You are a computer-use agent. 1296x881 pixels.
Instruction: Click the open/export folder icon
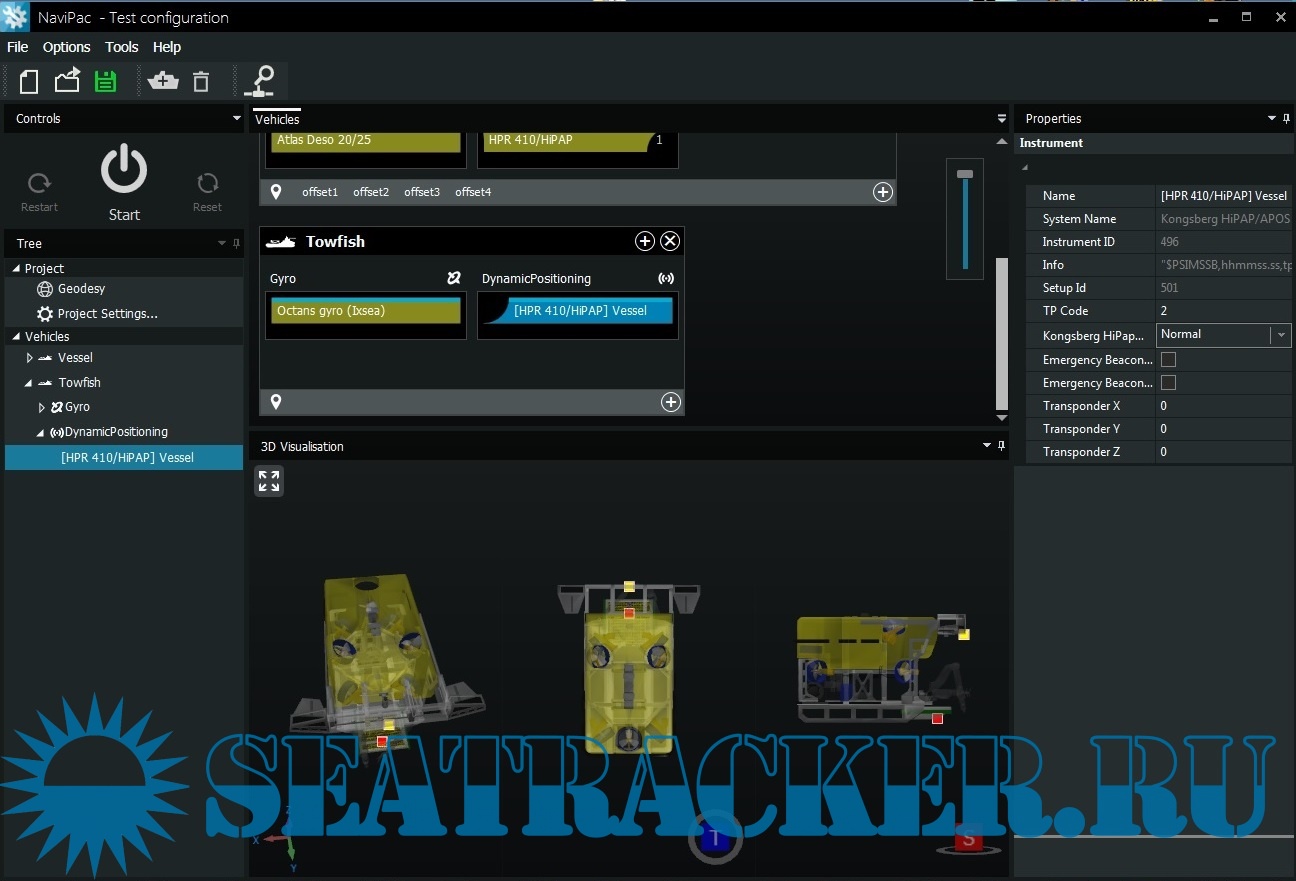point(67,81)
